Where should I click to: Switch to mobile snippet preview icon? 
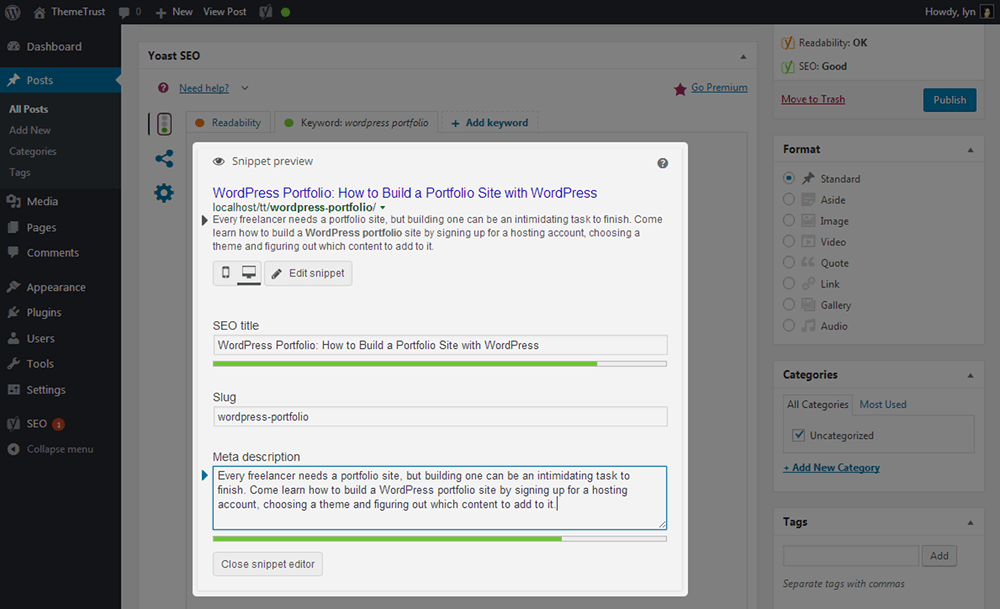click(x=225, y=273)
